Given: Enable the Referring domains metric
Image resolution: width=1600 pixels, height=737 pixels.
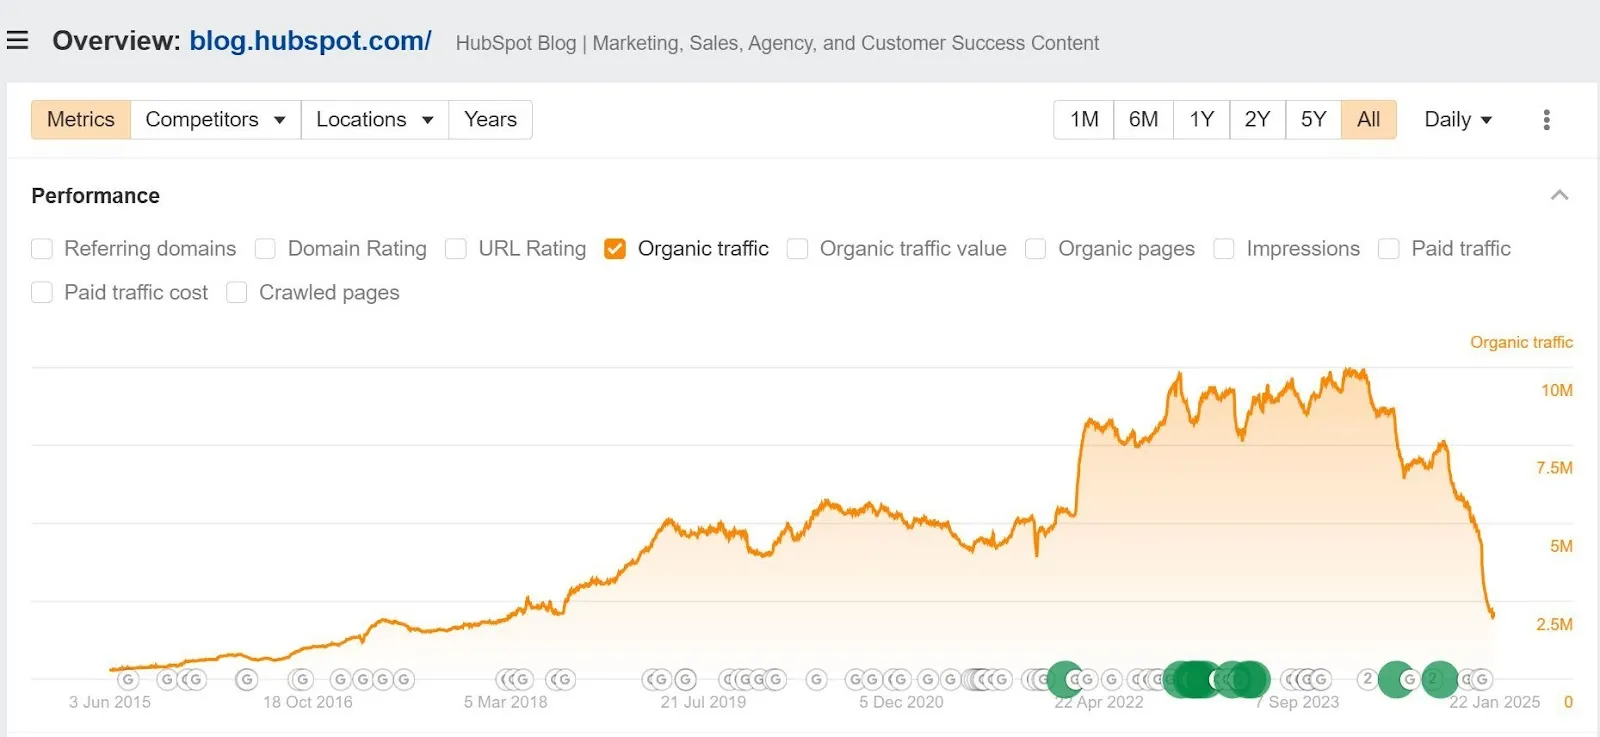Looking at the screenshot, I should pos(42,248).
